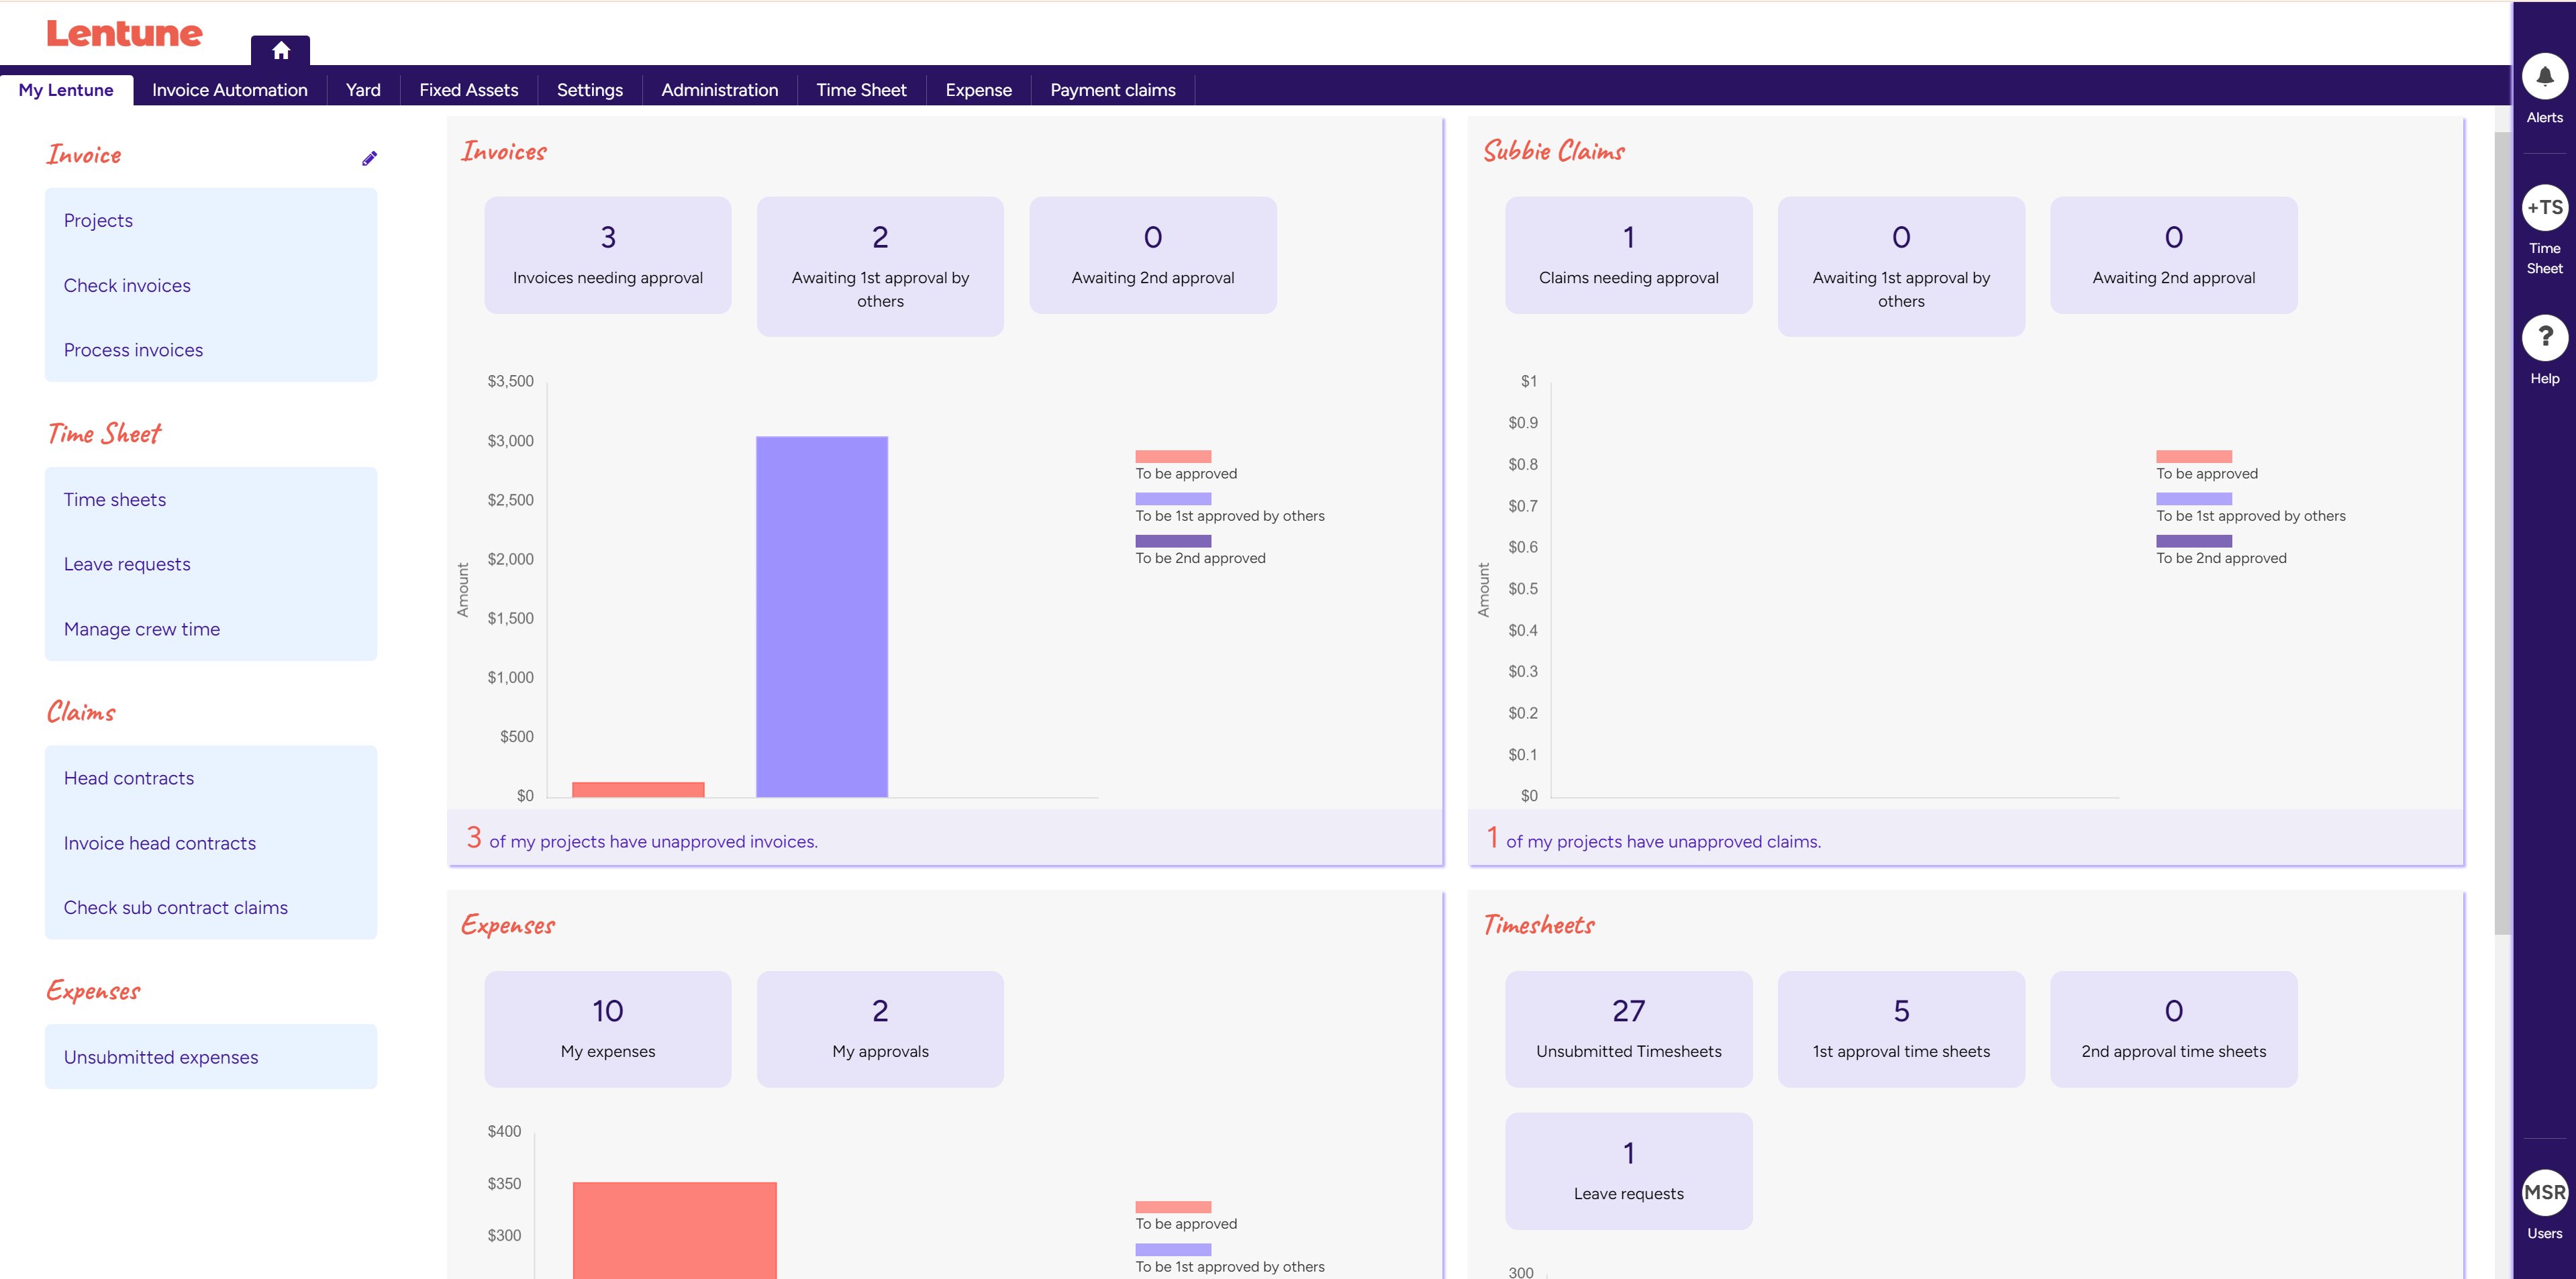Toggle Expenses legend To be approved swatch
Screen dimensions: 2576x1279
point(1173,1207)
